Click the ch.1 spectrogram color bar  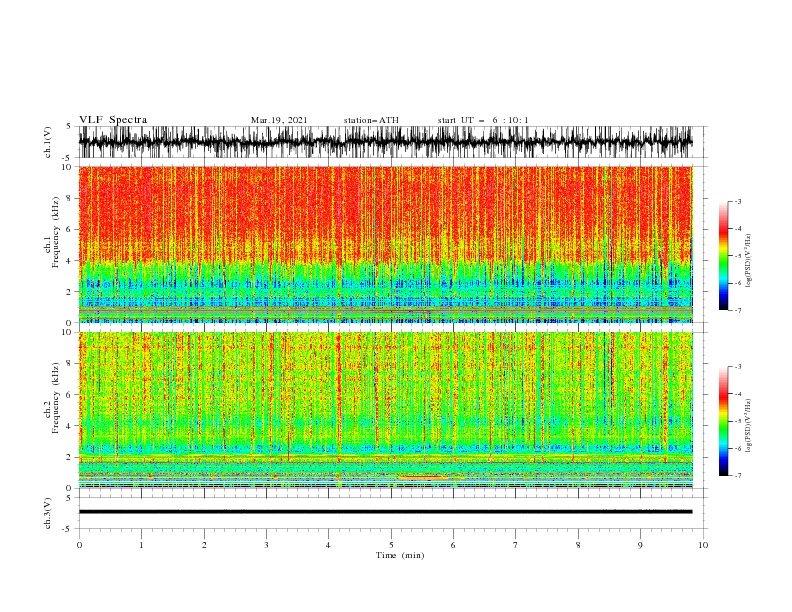[x=723, y=255]
